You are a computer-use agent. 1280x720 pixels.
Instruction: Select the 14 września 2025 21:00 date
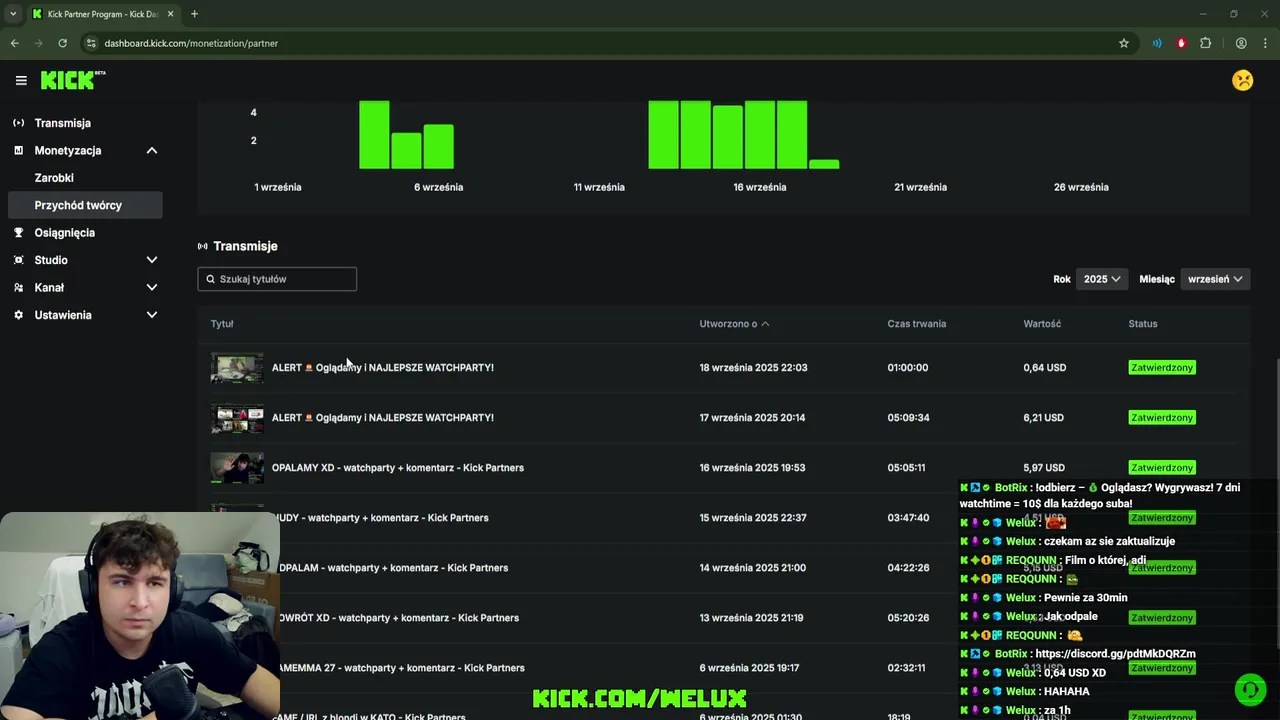[752, 568]
